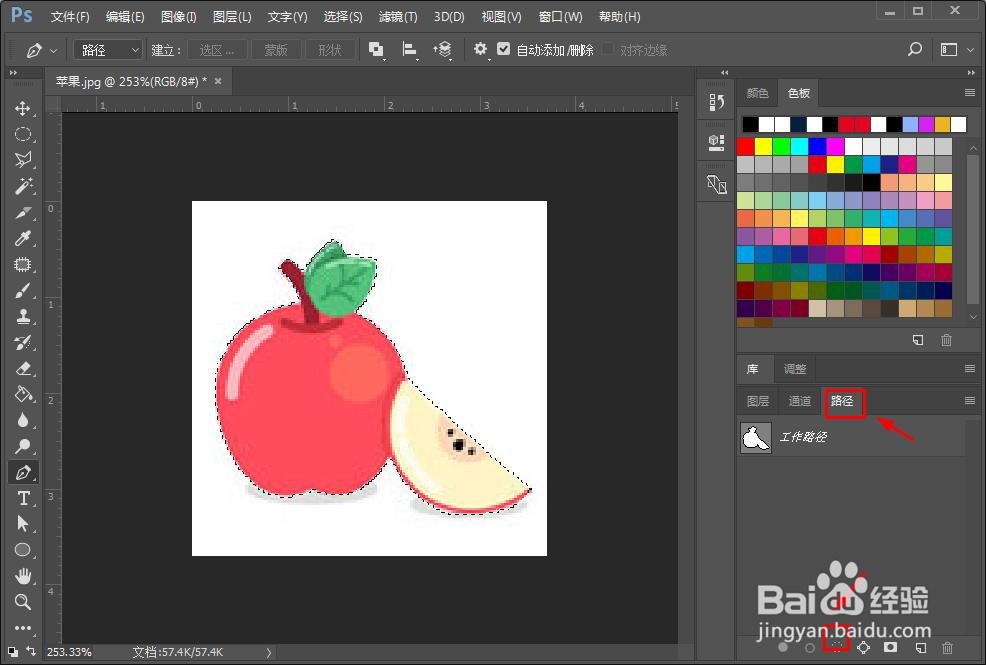Open 文件(F) menu
This screenshot has width=986, height=665.
[70, 16]
